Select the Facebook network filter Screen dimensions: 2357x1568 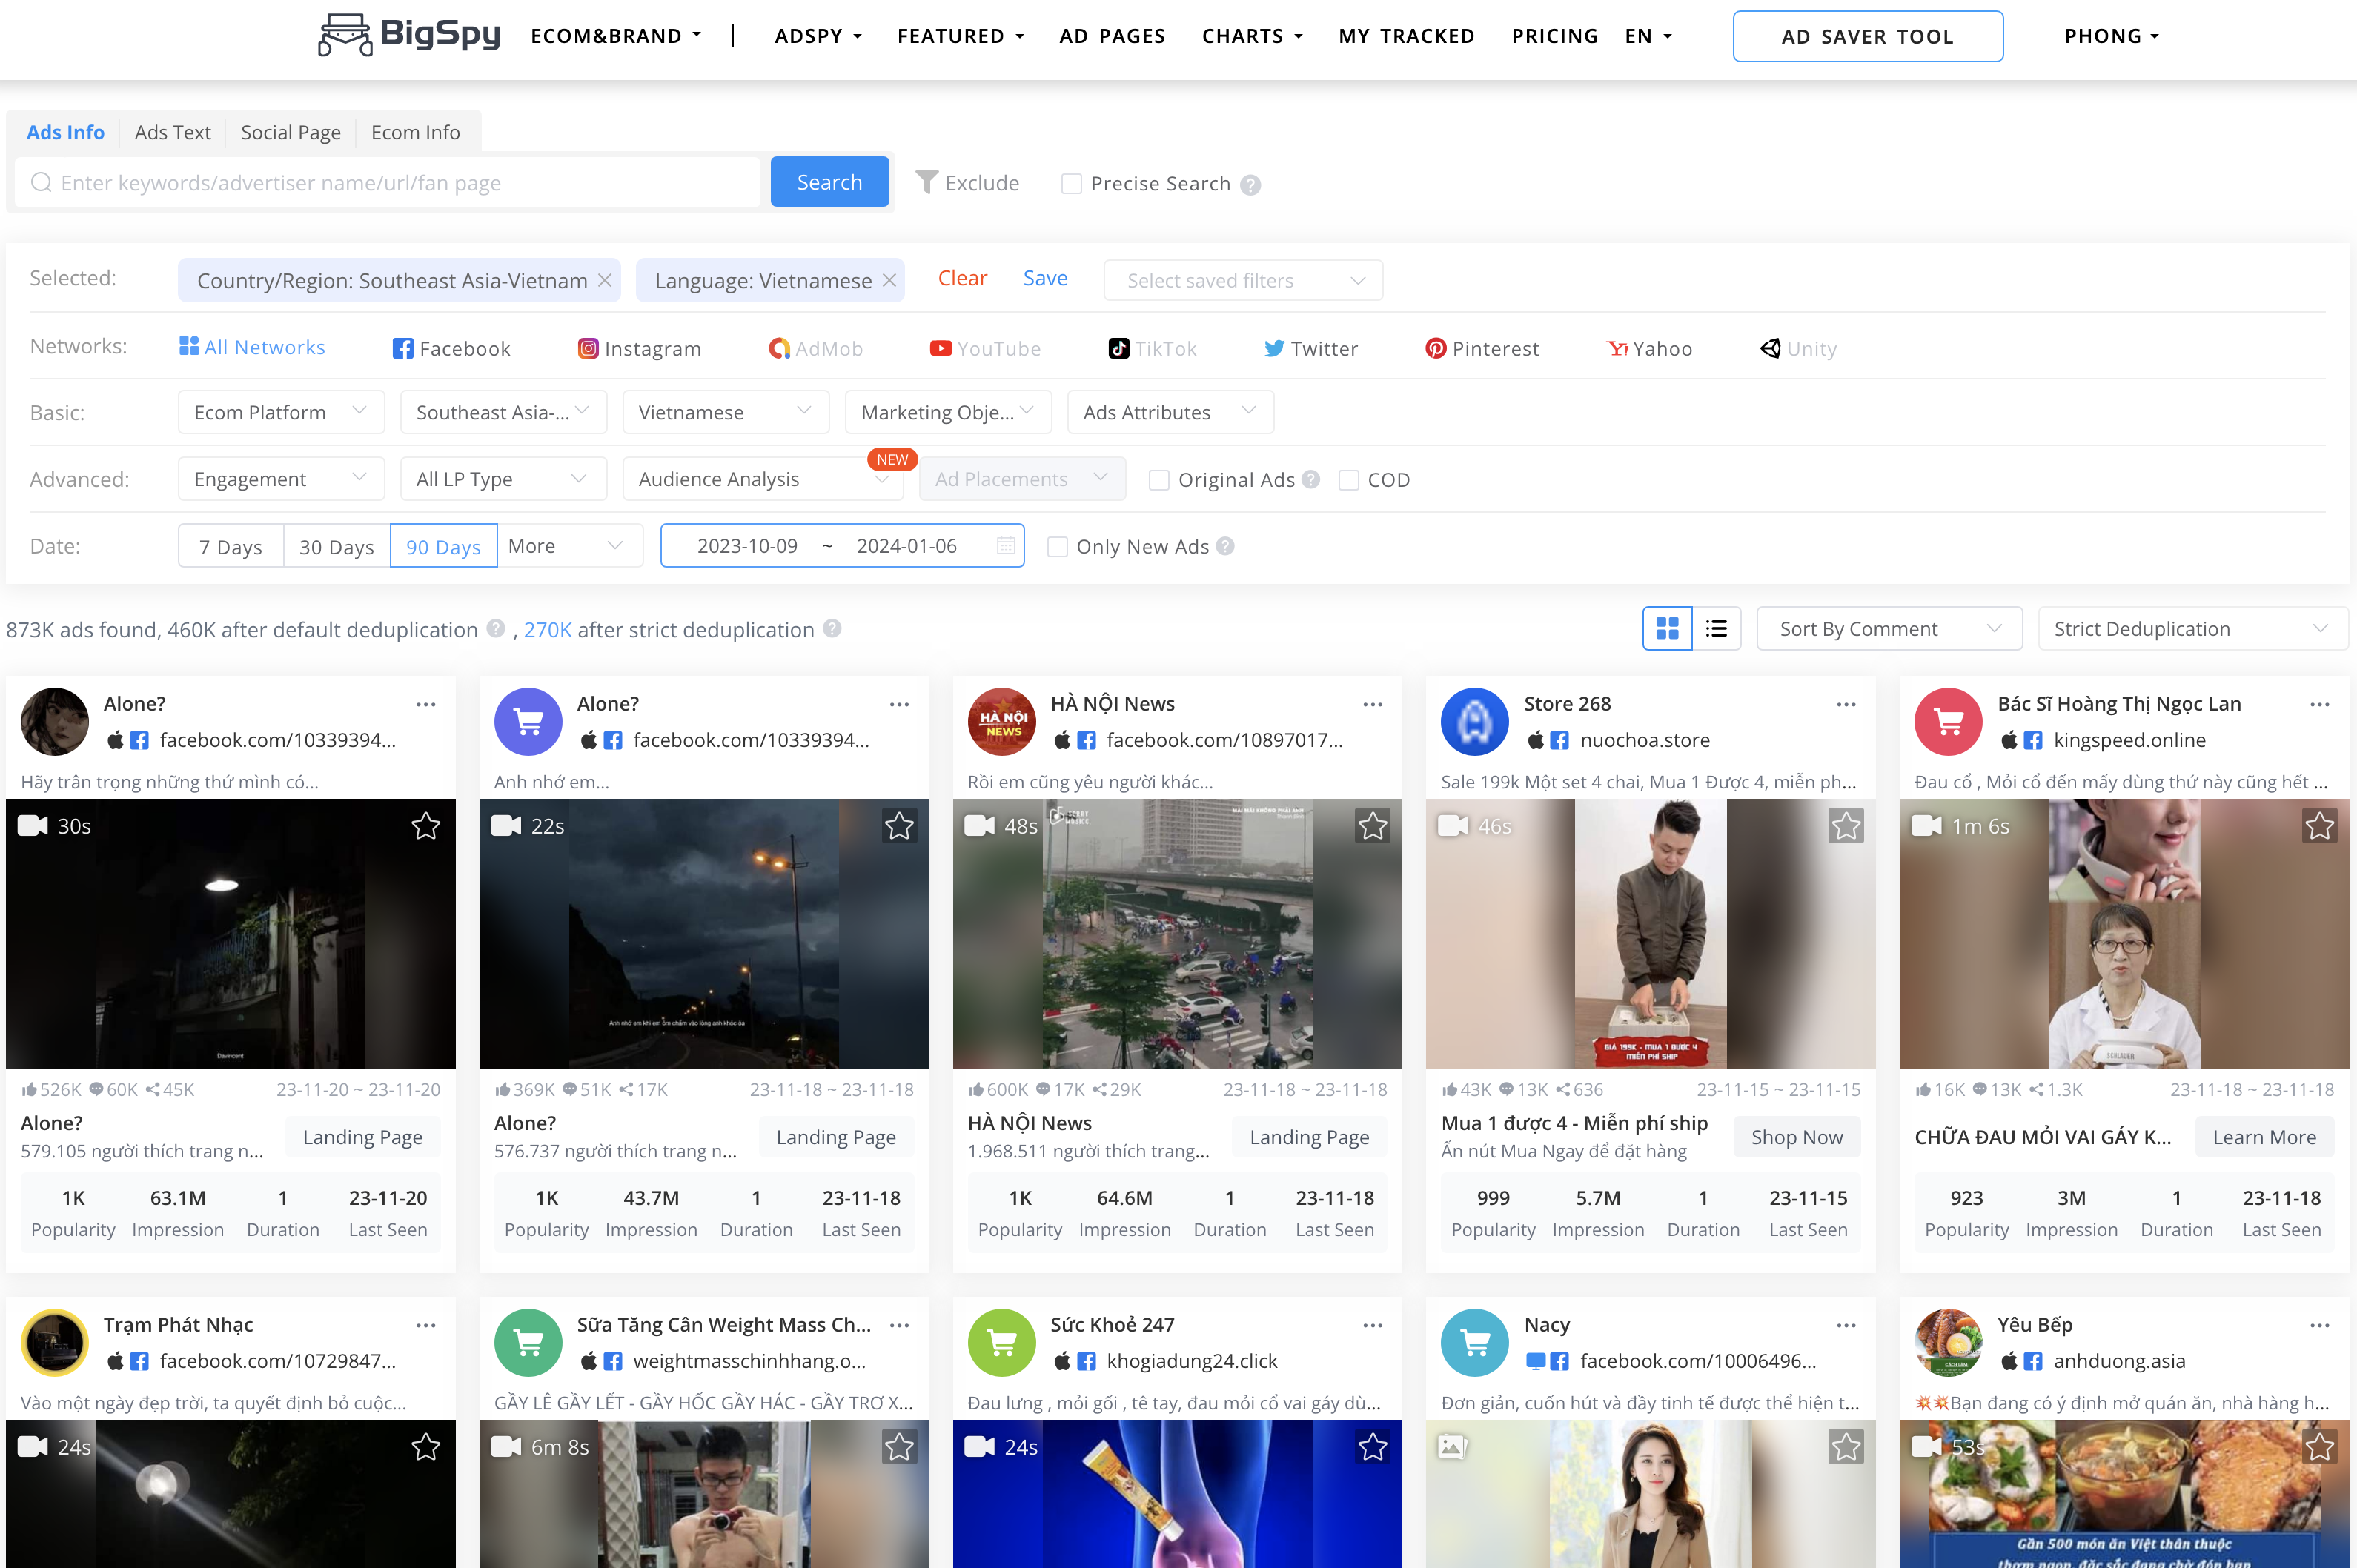tap(451, 348)
